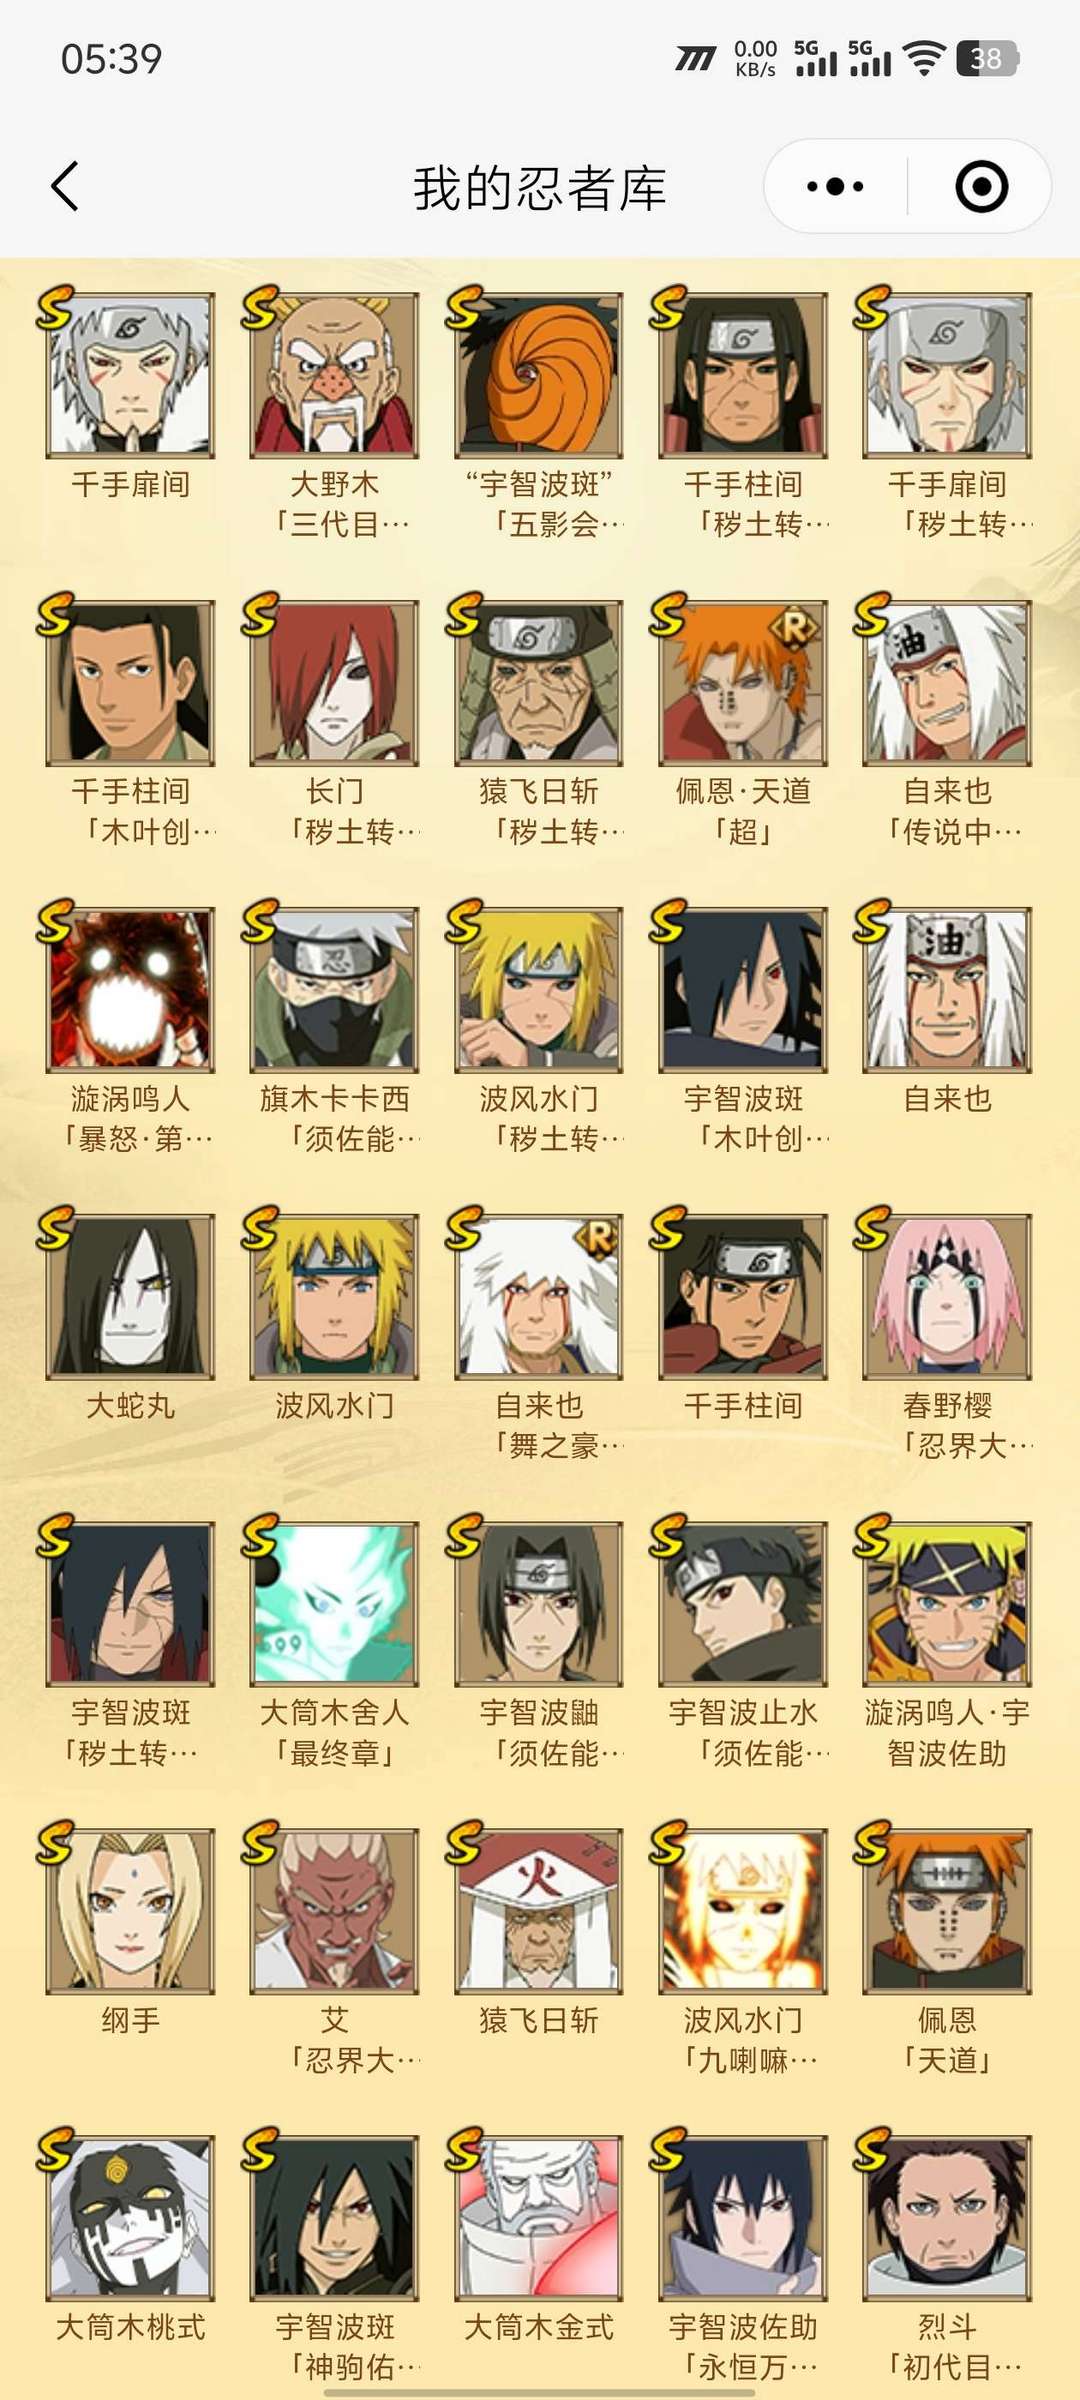Open the three-dot mini program menu
The width and height of the screenshot is (1080, 2400).
pyautogui.click(x=835, y=187)
